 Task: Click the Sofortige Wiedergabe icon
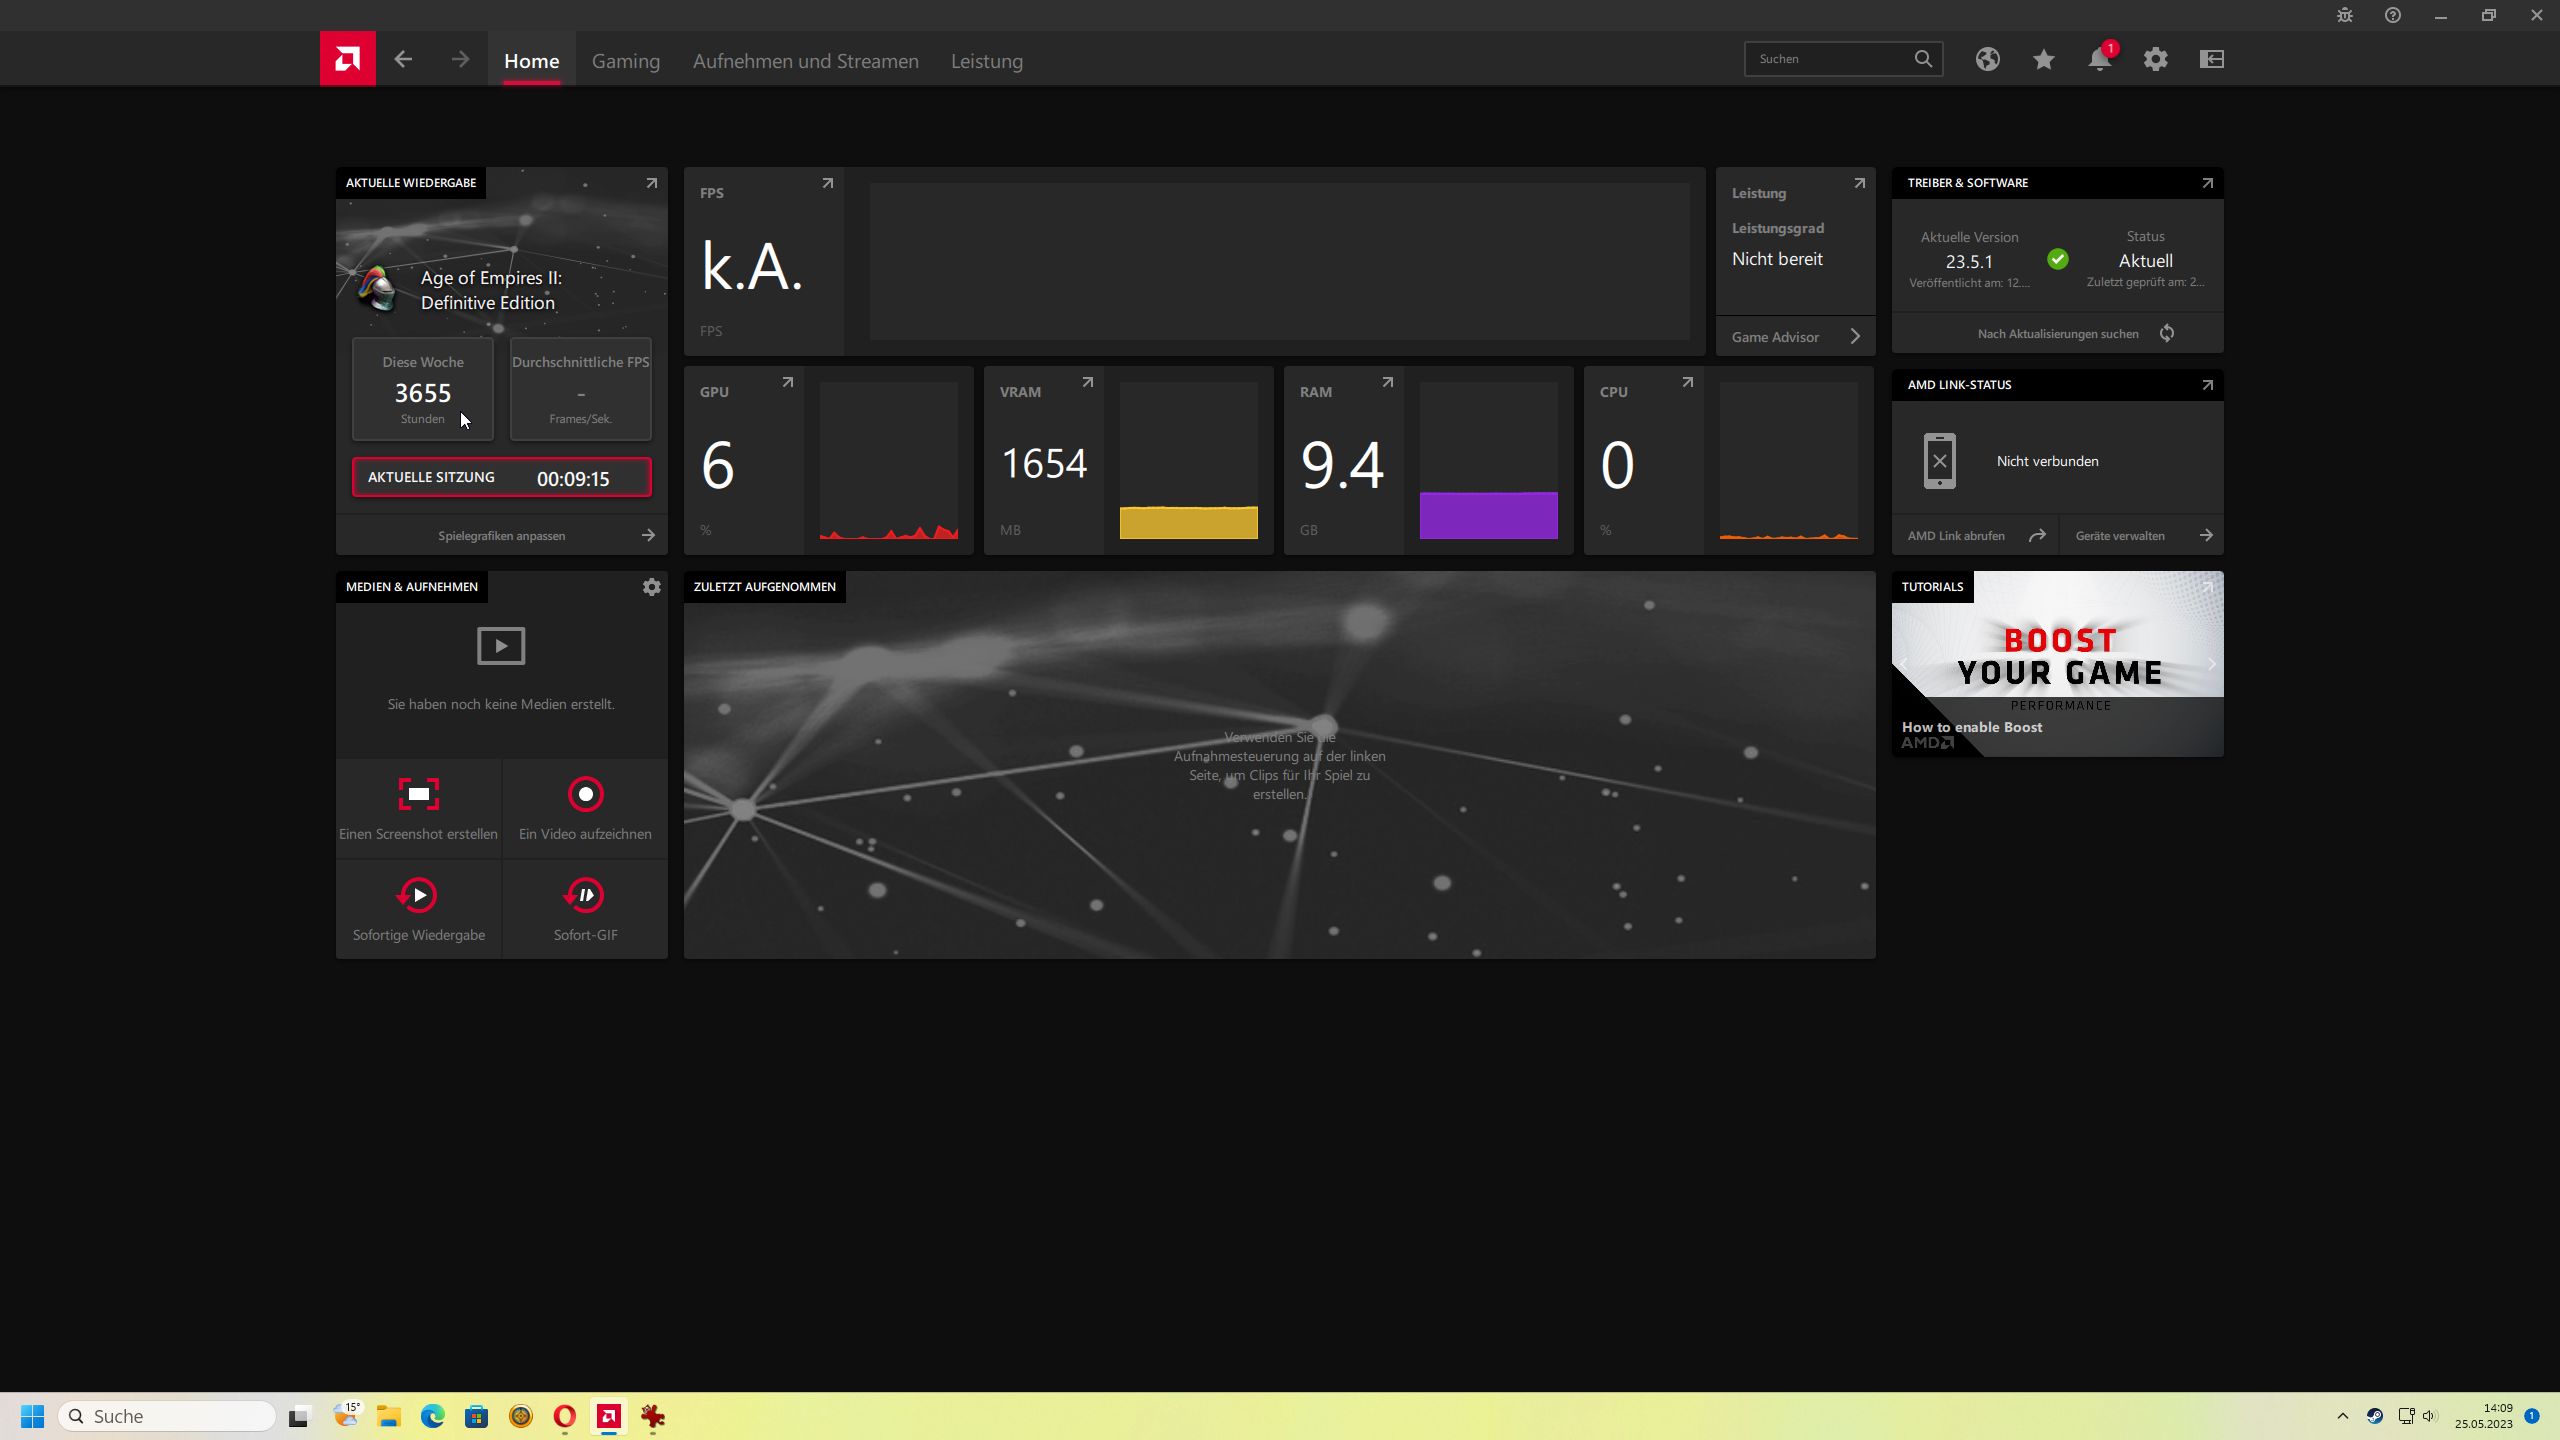pos(418,896)
